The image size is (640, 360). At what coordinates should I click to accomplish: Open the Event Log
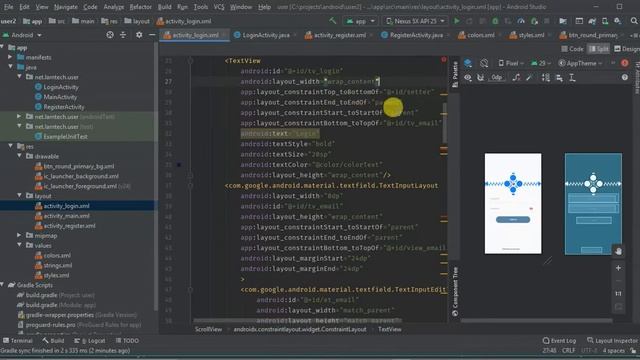[x=560, y=340]
